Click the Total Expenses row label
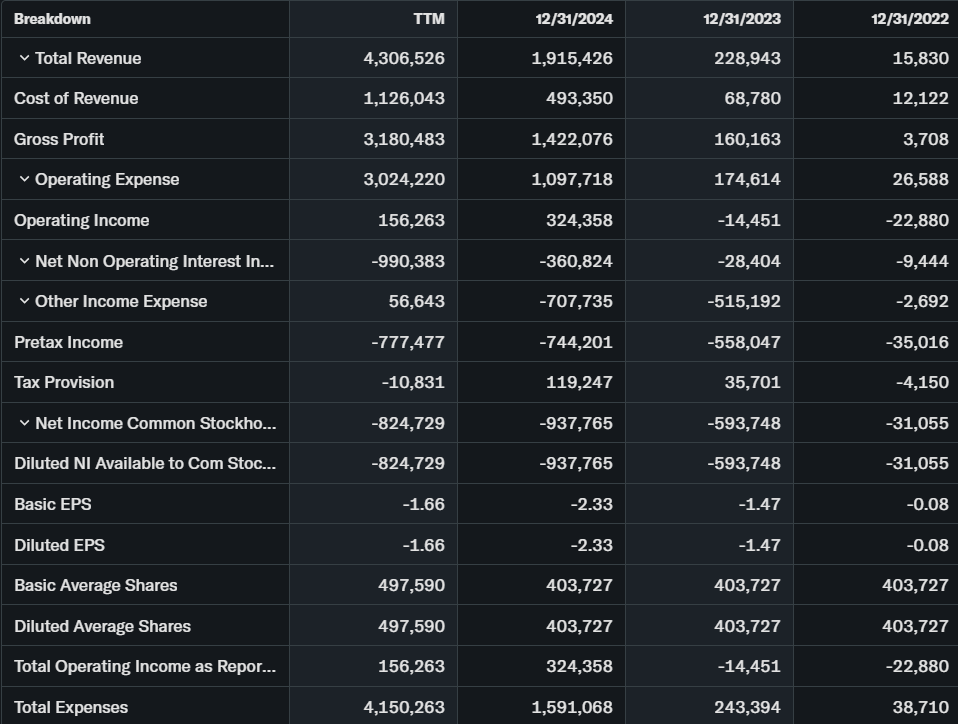This screenshot has width=958, height=724. tap(71, 707)
